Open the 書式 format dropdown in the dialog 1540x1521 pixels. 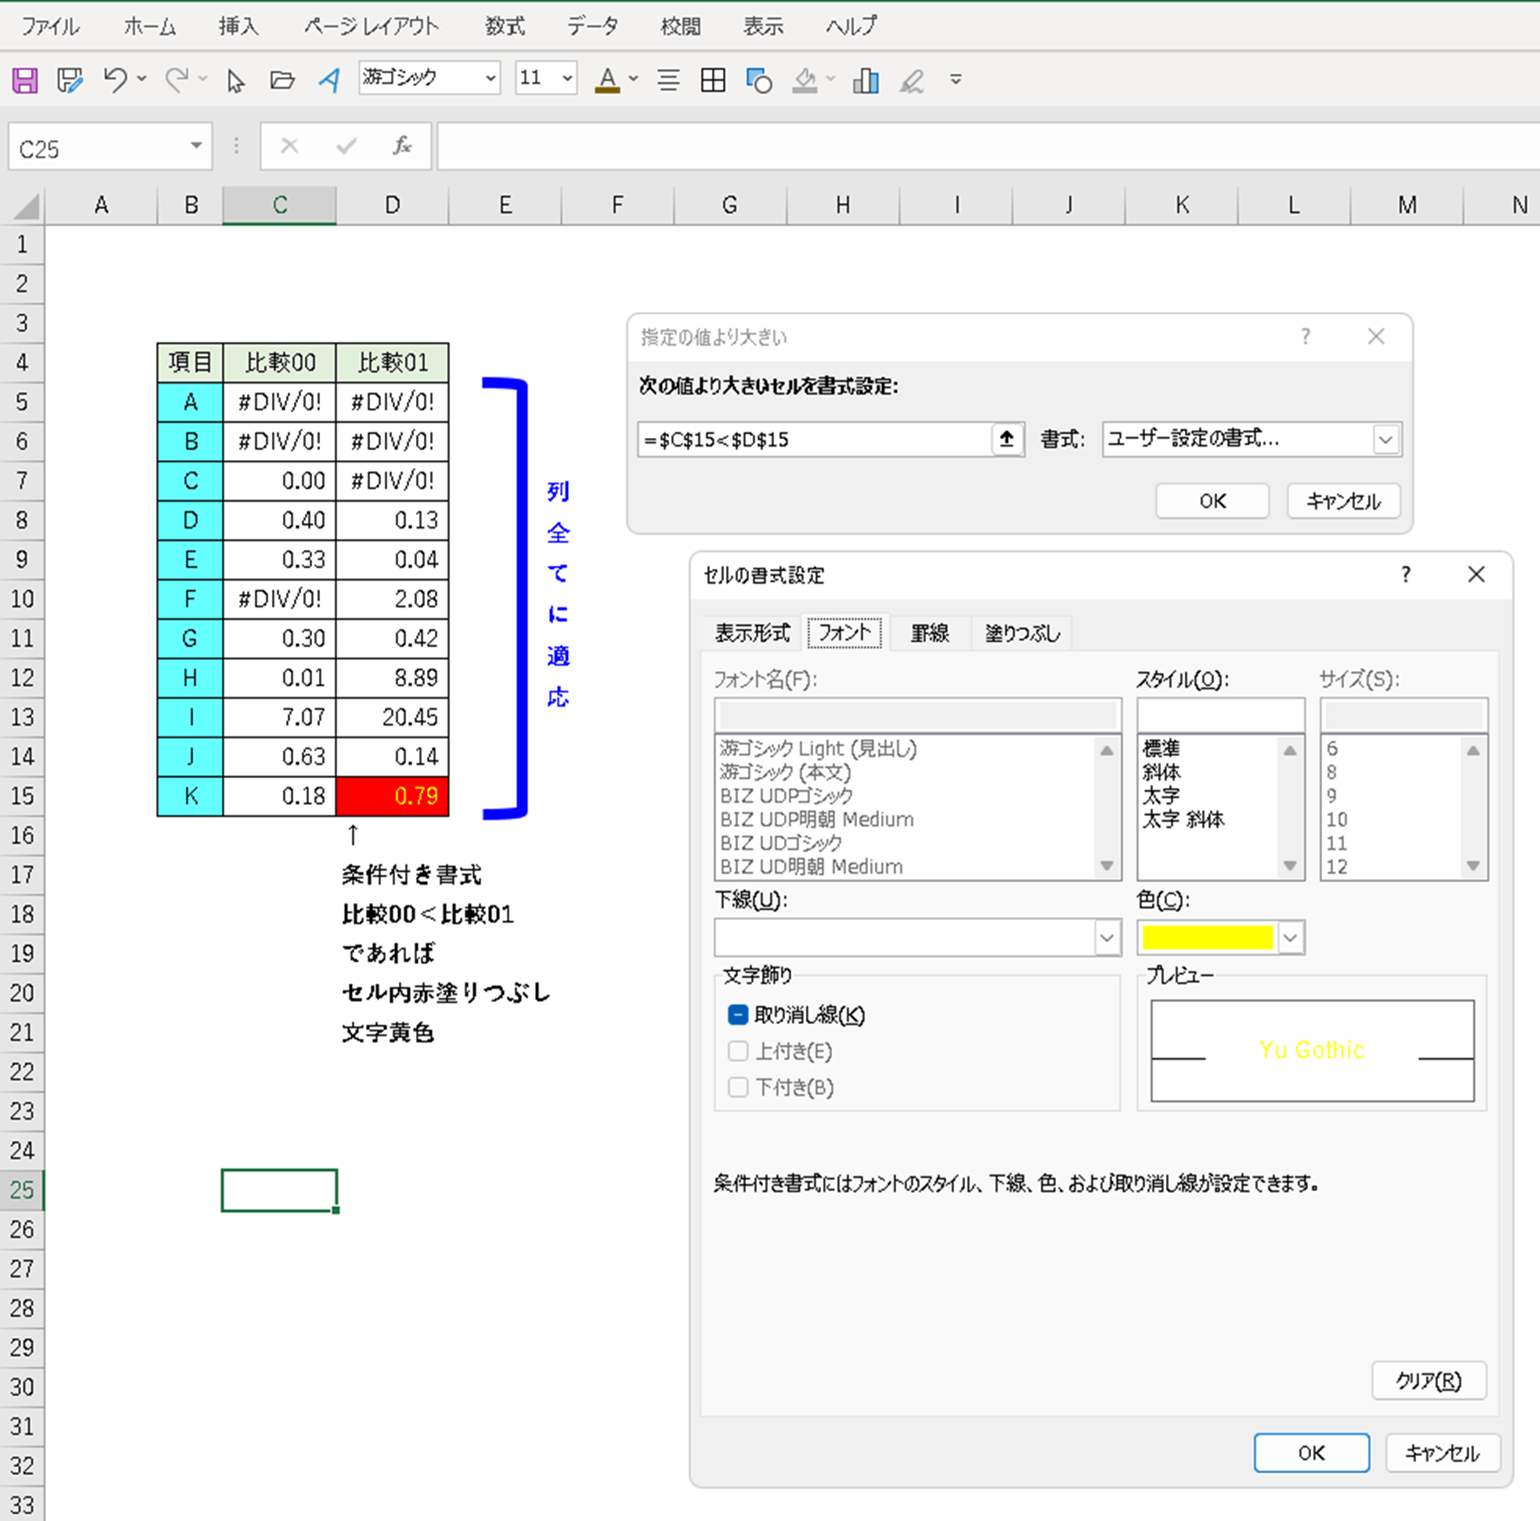(x=1386, y=439)
